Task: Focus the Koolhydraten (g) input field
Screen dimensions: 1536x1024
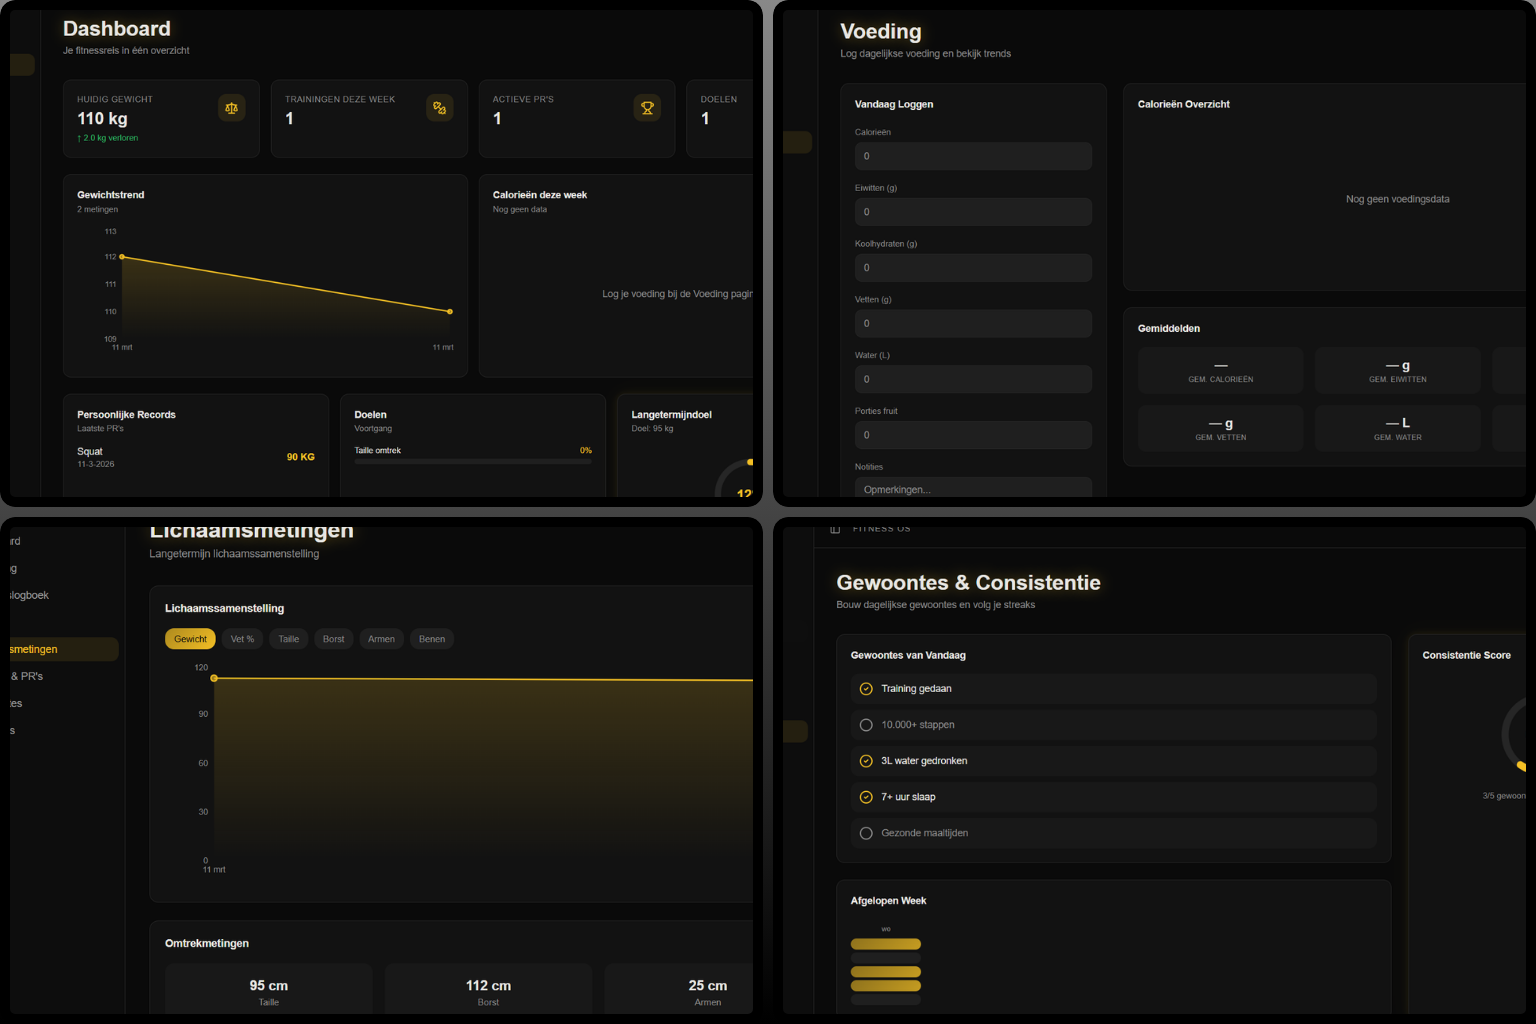Action: [x=973, y=268]
